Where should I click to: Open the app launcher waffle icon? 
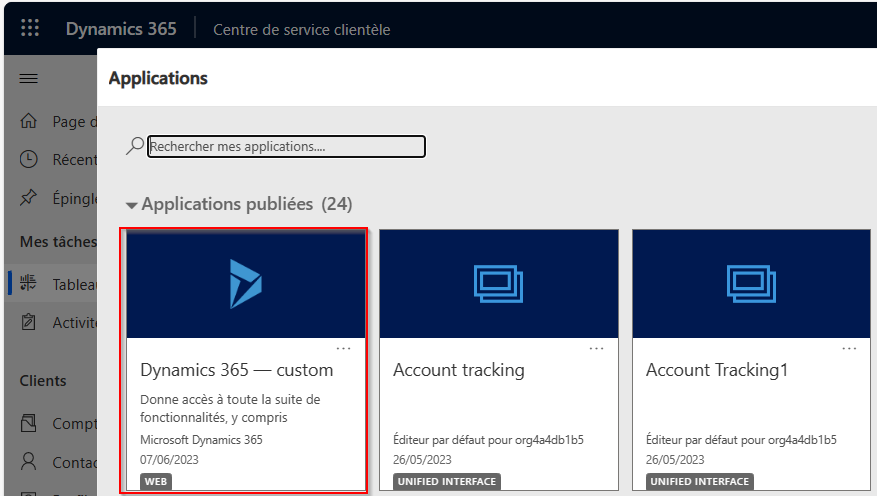click(30, 28)
